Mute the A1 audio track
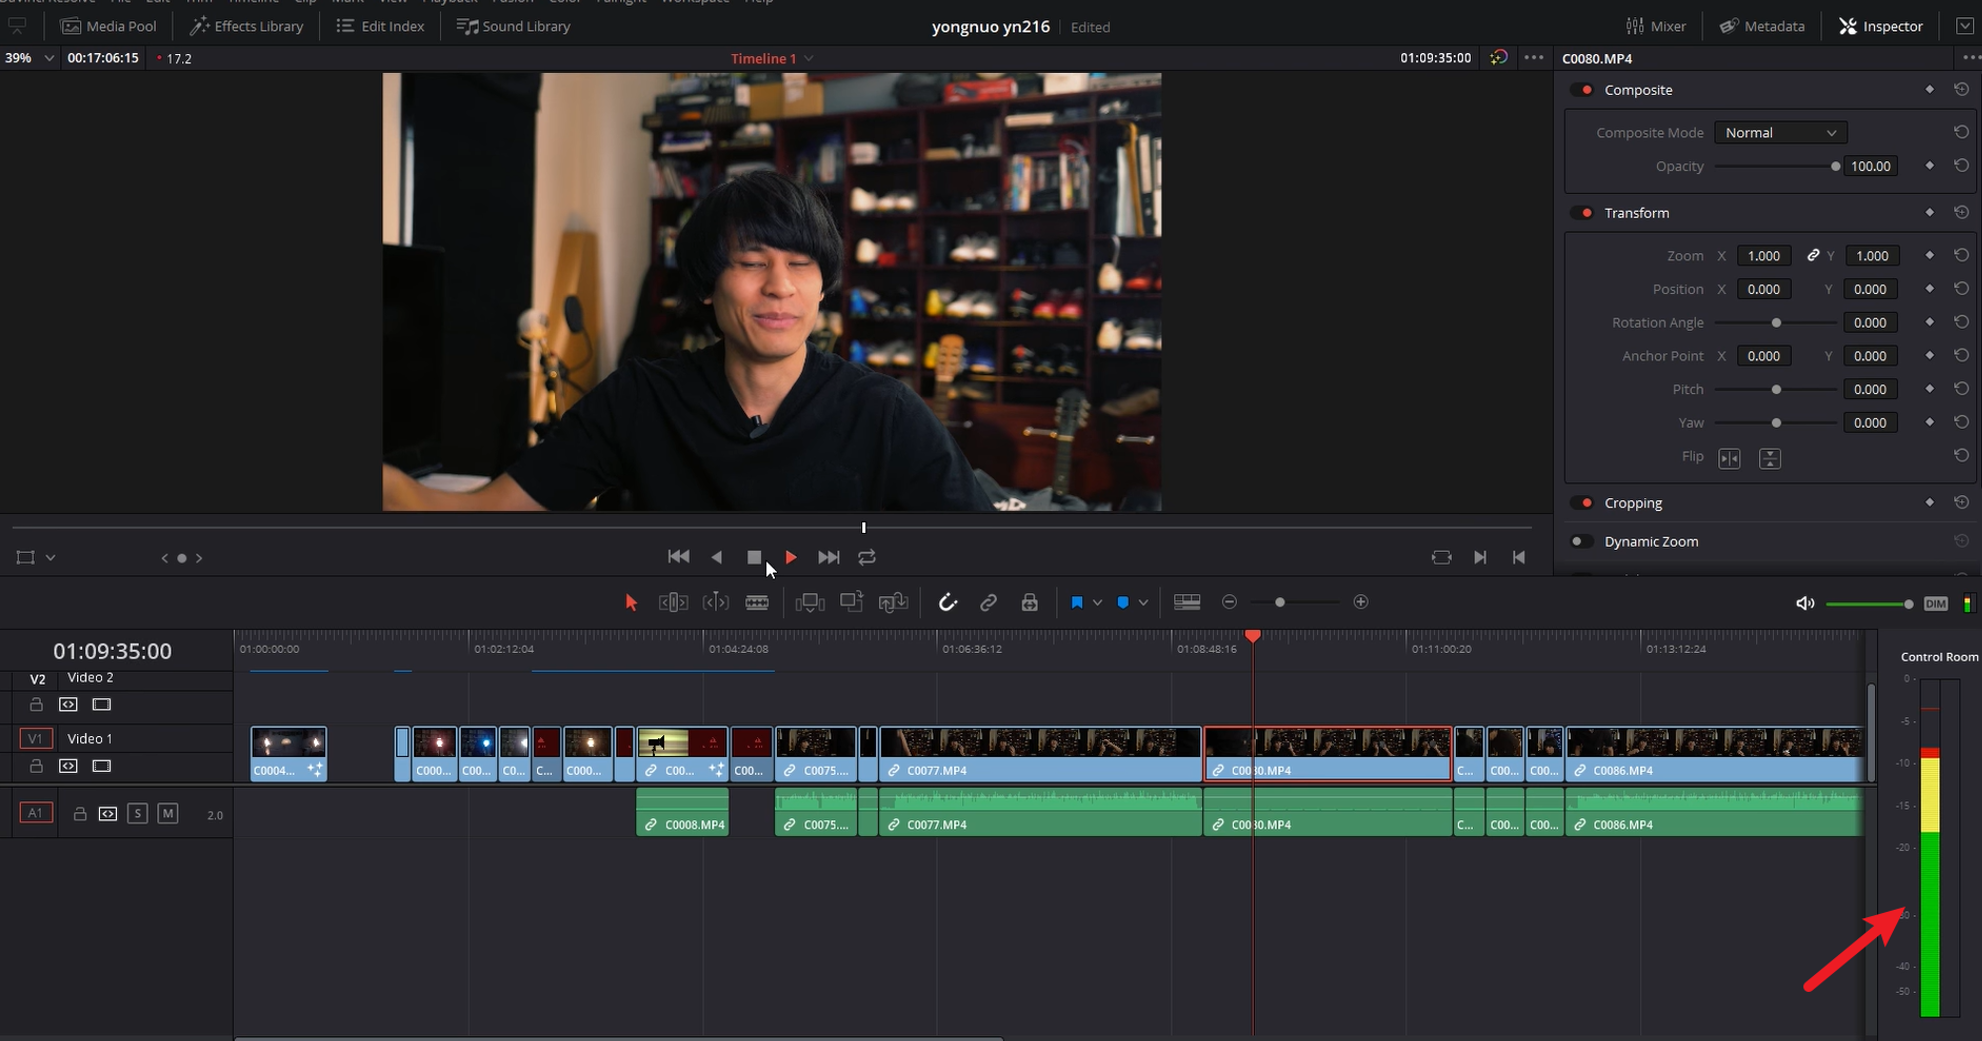The image size is (1982, 1041). (x=168, y=813)
